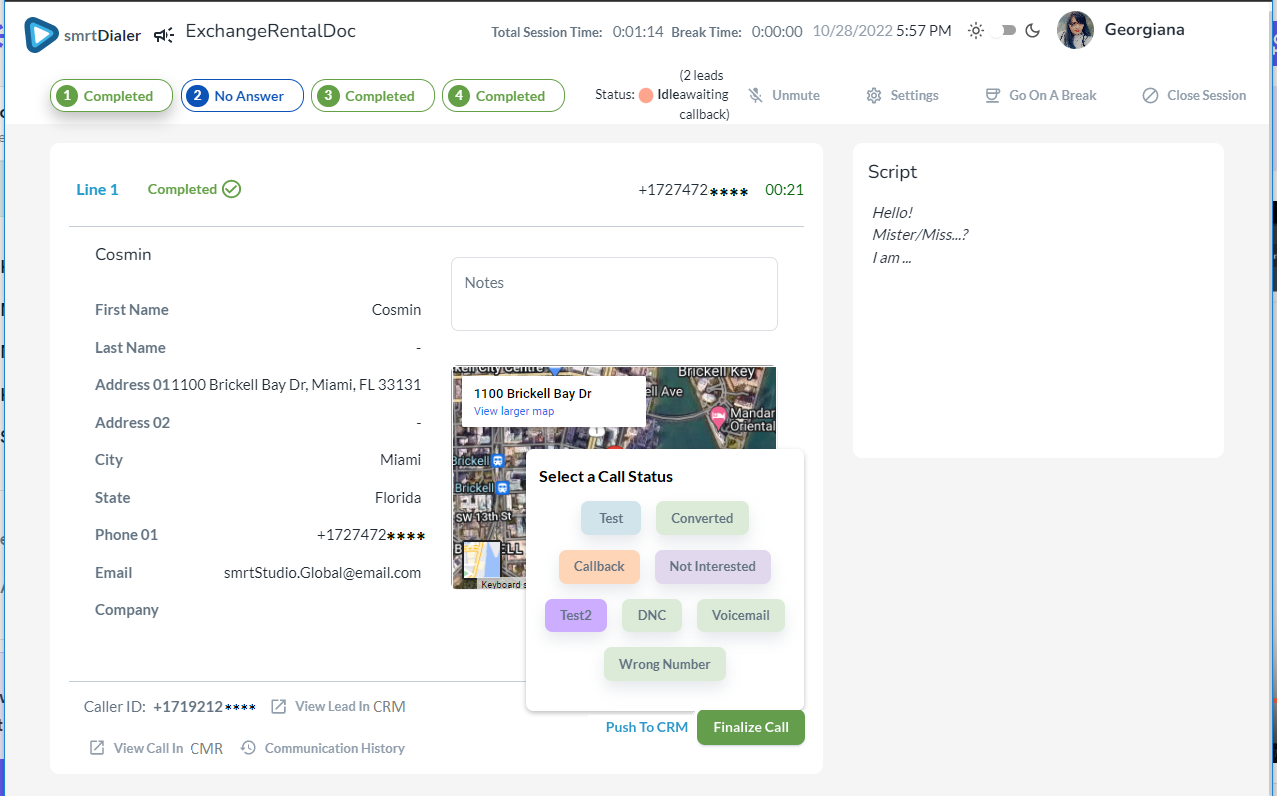Click Push To CRM link
This screenshot has height=796, width=1277.
pyautogui.click(x=646, y=727)
